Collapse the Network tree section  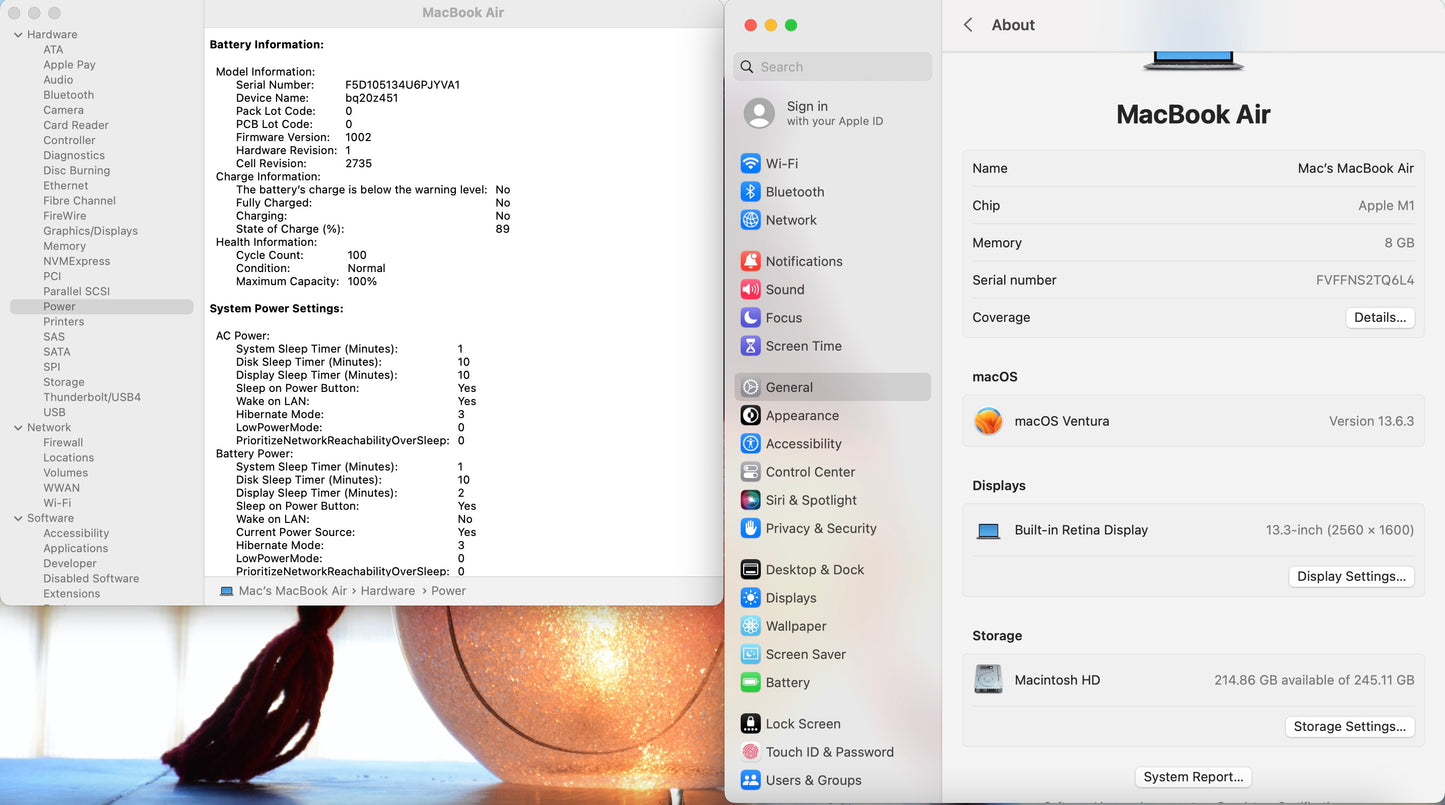click(x=18, y=428)
